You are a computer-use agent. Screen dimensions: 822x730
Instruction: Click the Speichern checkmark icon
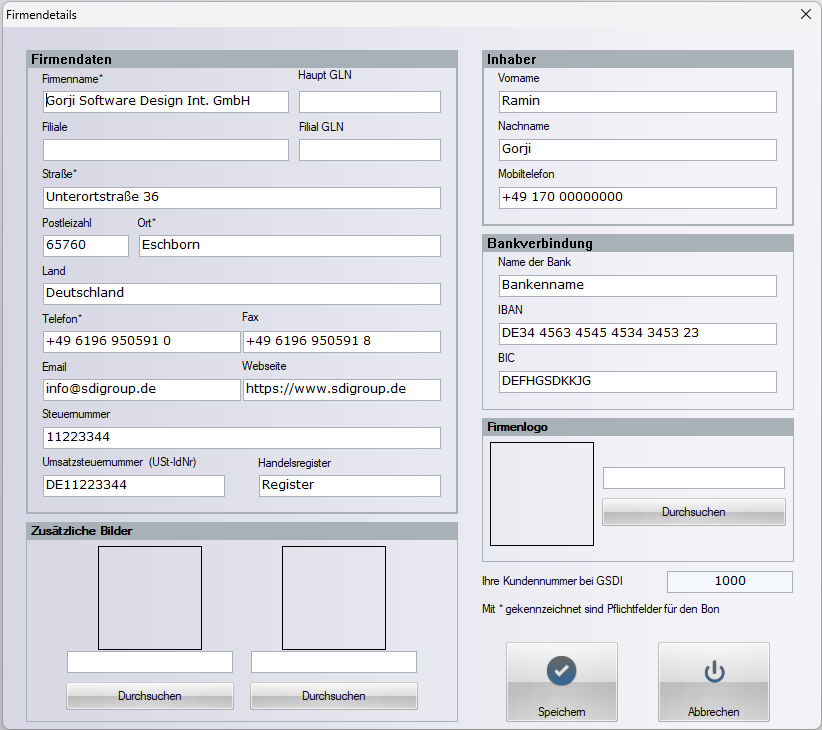pyautogui.click(x=561, y=670)
